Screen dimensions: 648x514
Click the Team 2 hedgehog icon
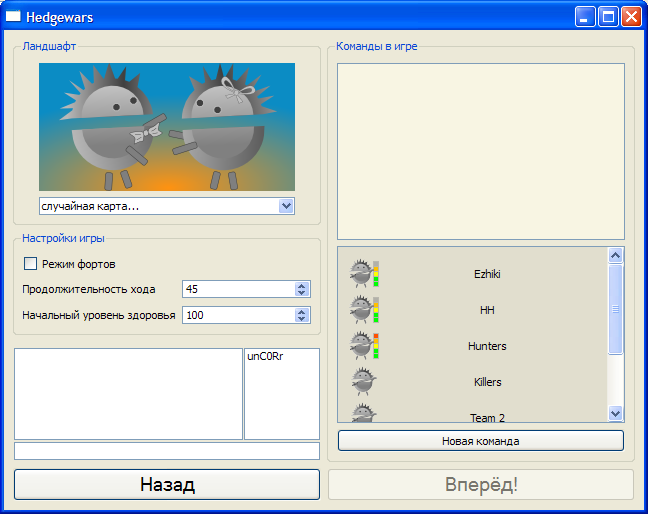point(361,413)
